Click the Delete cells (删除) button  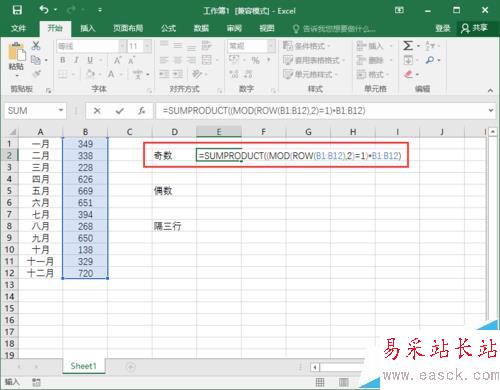point(374,60)
